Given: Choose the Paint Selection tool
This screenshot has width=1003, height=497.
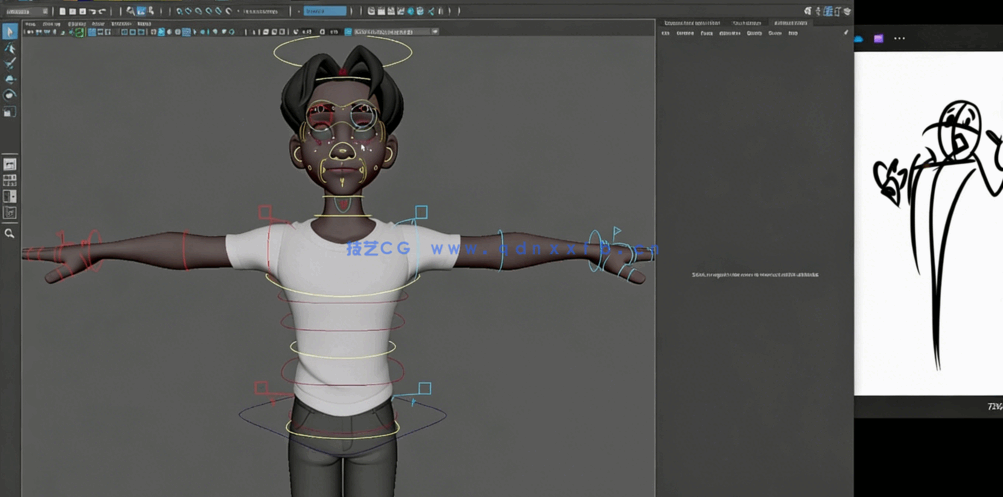Looking at the screenshot, I should tap(10, 63).
